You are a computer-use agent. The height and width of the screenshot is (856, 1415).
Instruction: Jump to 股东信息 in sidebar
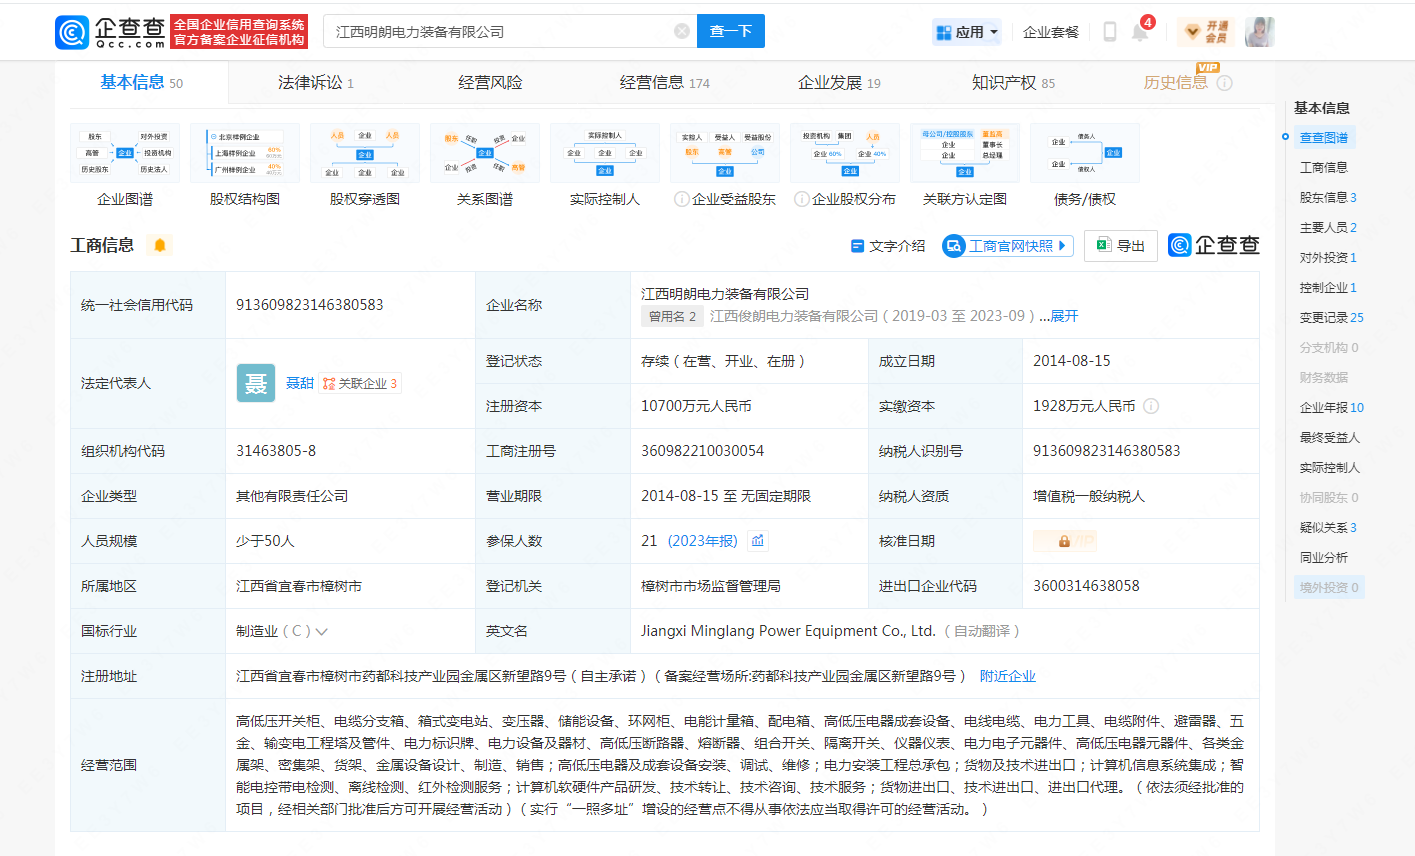coord(1328,197)
